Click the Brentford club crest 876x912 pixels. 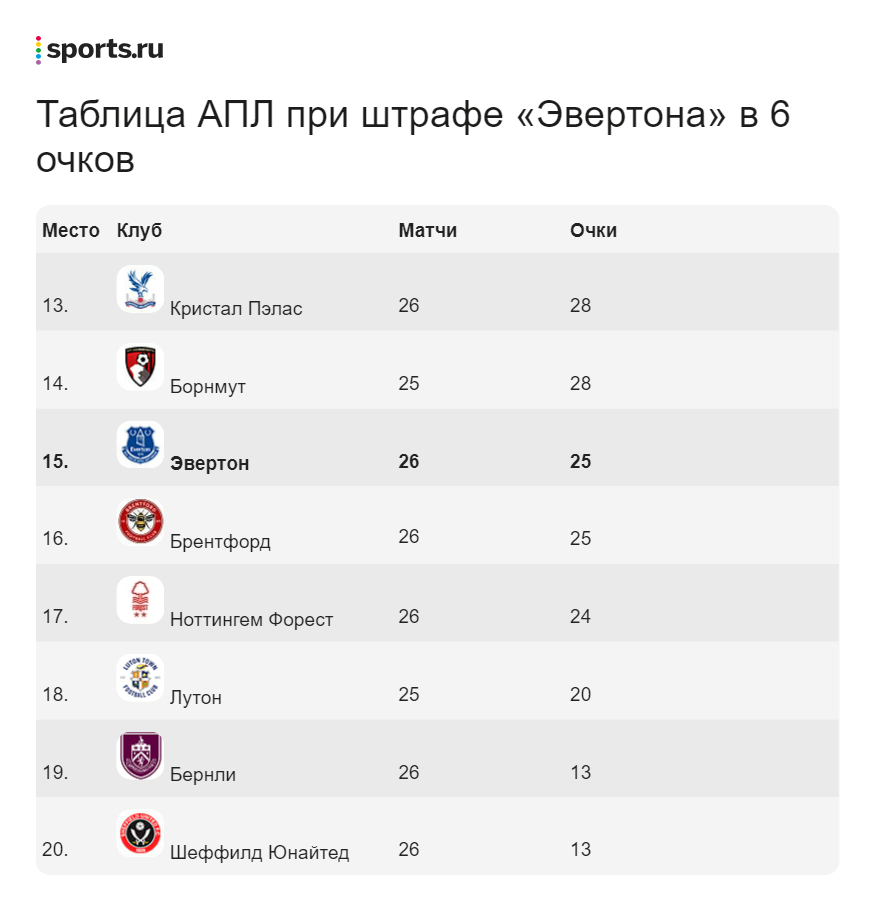click(140, 522)
